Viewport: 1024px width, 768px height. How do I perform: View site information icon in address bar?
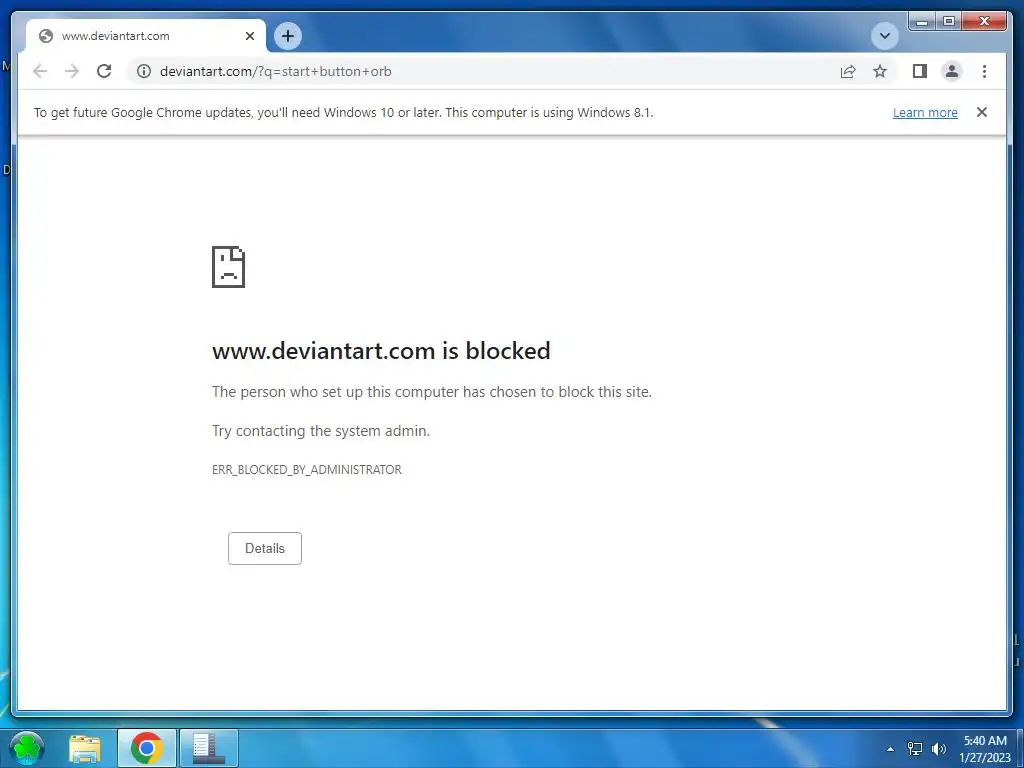click(x=144, y=71)
